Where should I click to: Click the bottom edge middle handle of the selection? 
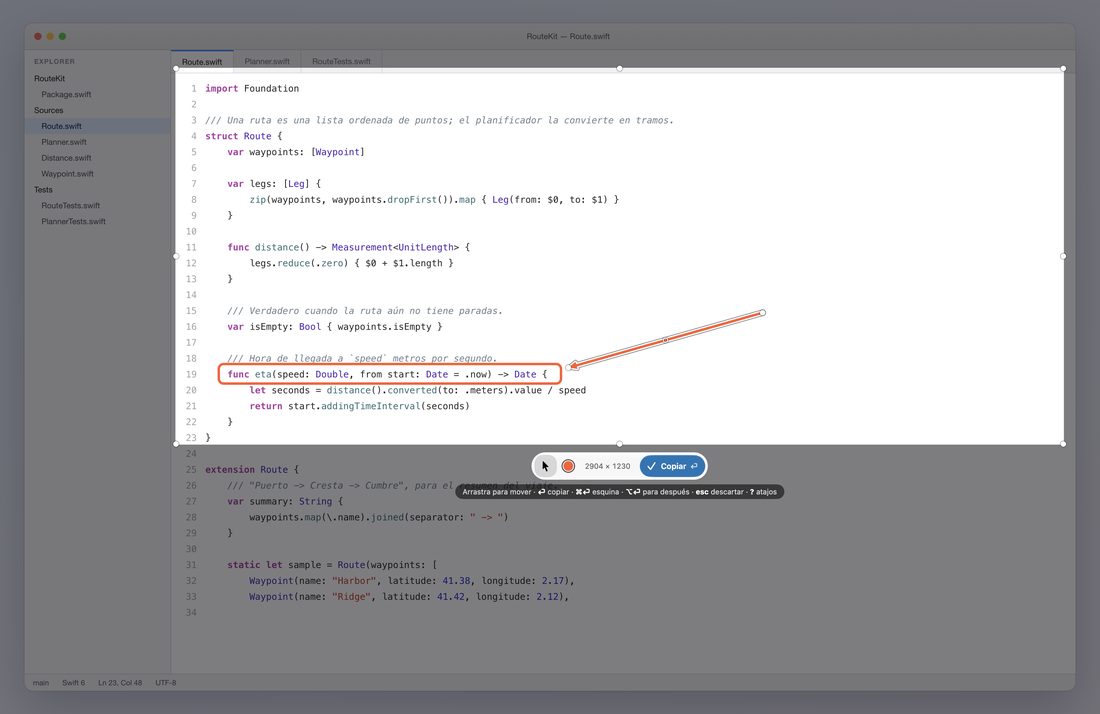619,444
